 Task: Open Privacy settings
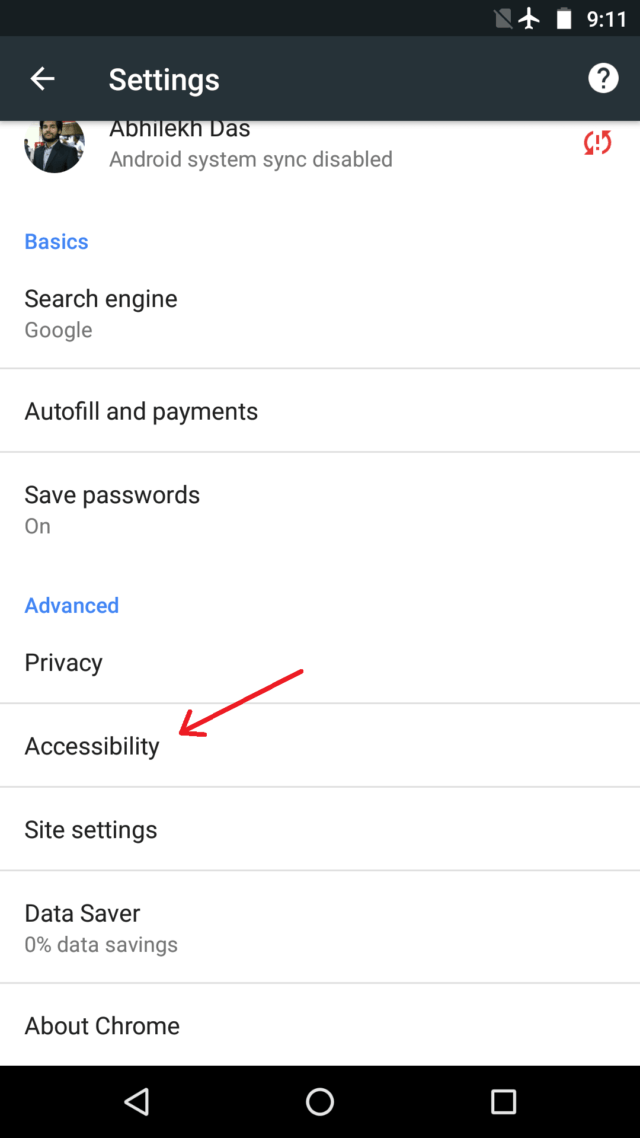click(63, 662)
